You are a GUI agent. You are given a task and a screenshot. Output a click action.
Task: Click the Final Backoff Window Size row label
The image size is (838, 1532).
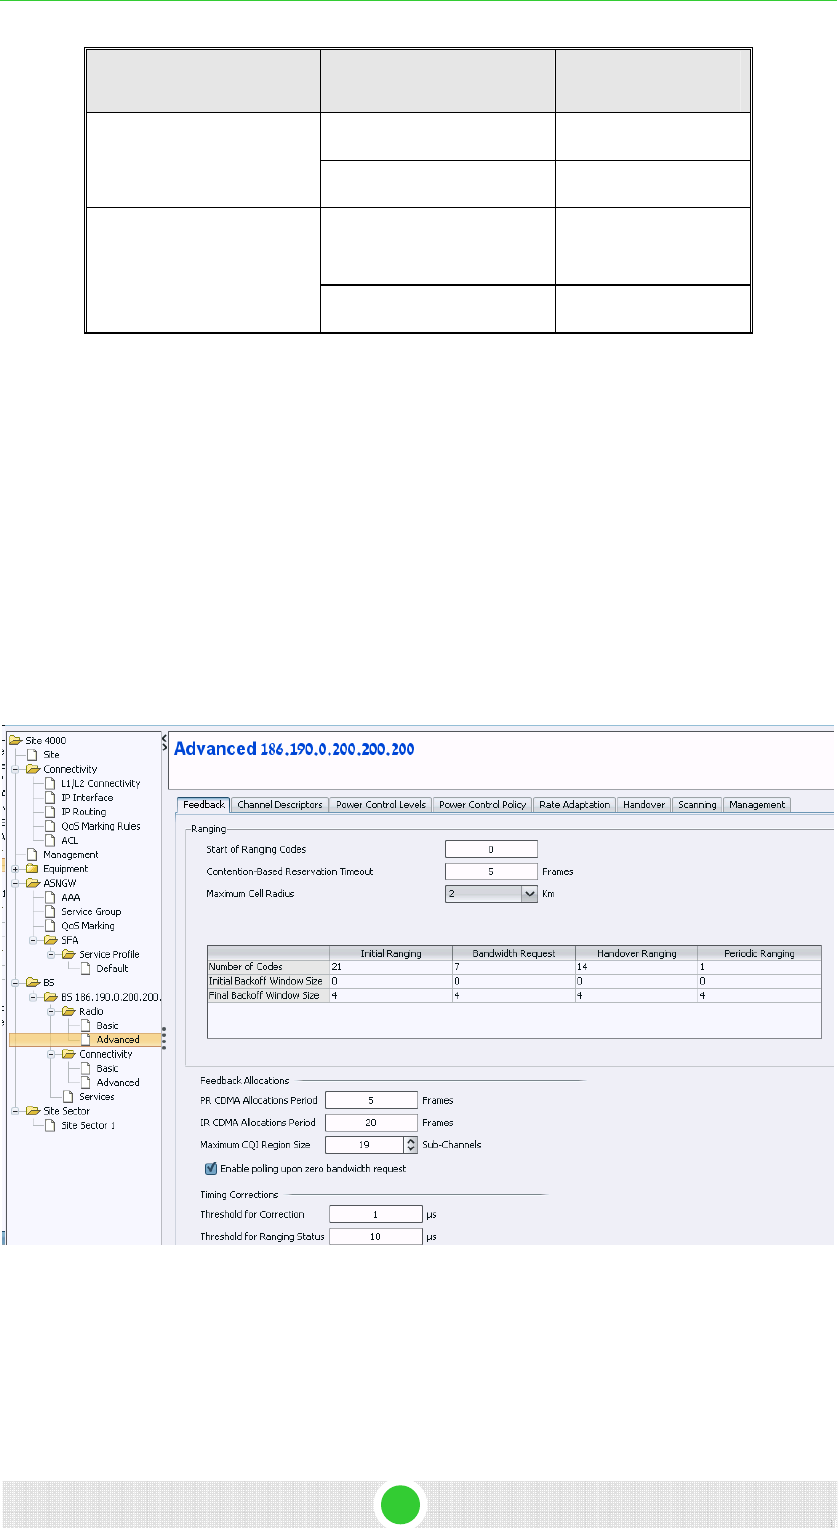268,995
